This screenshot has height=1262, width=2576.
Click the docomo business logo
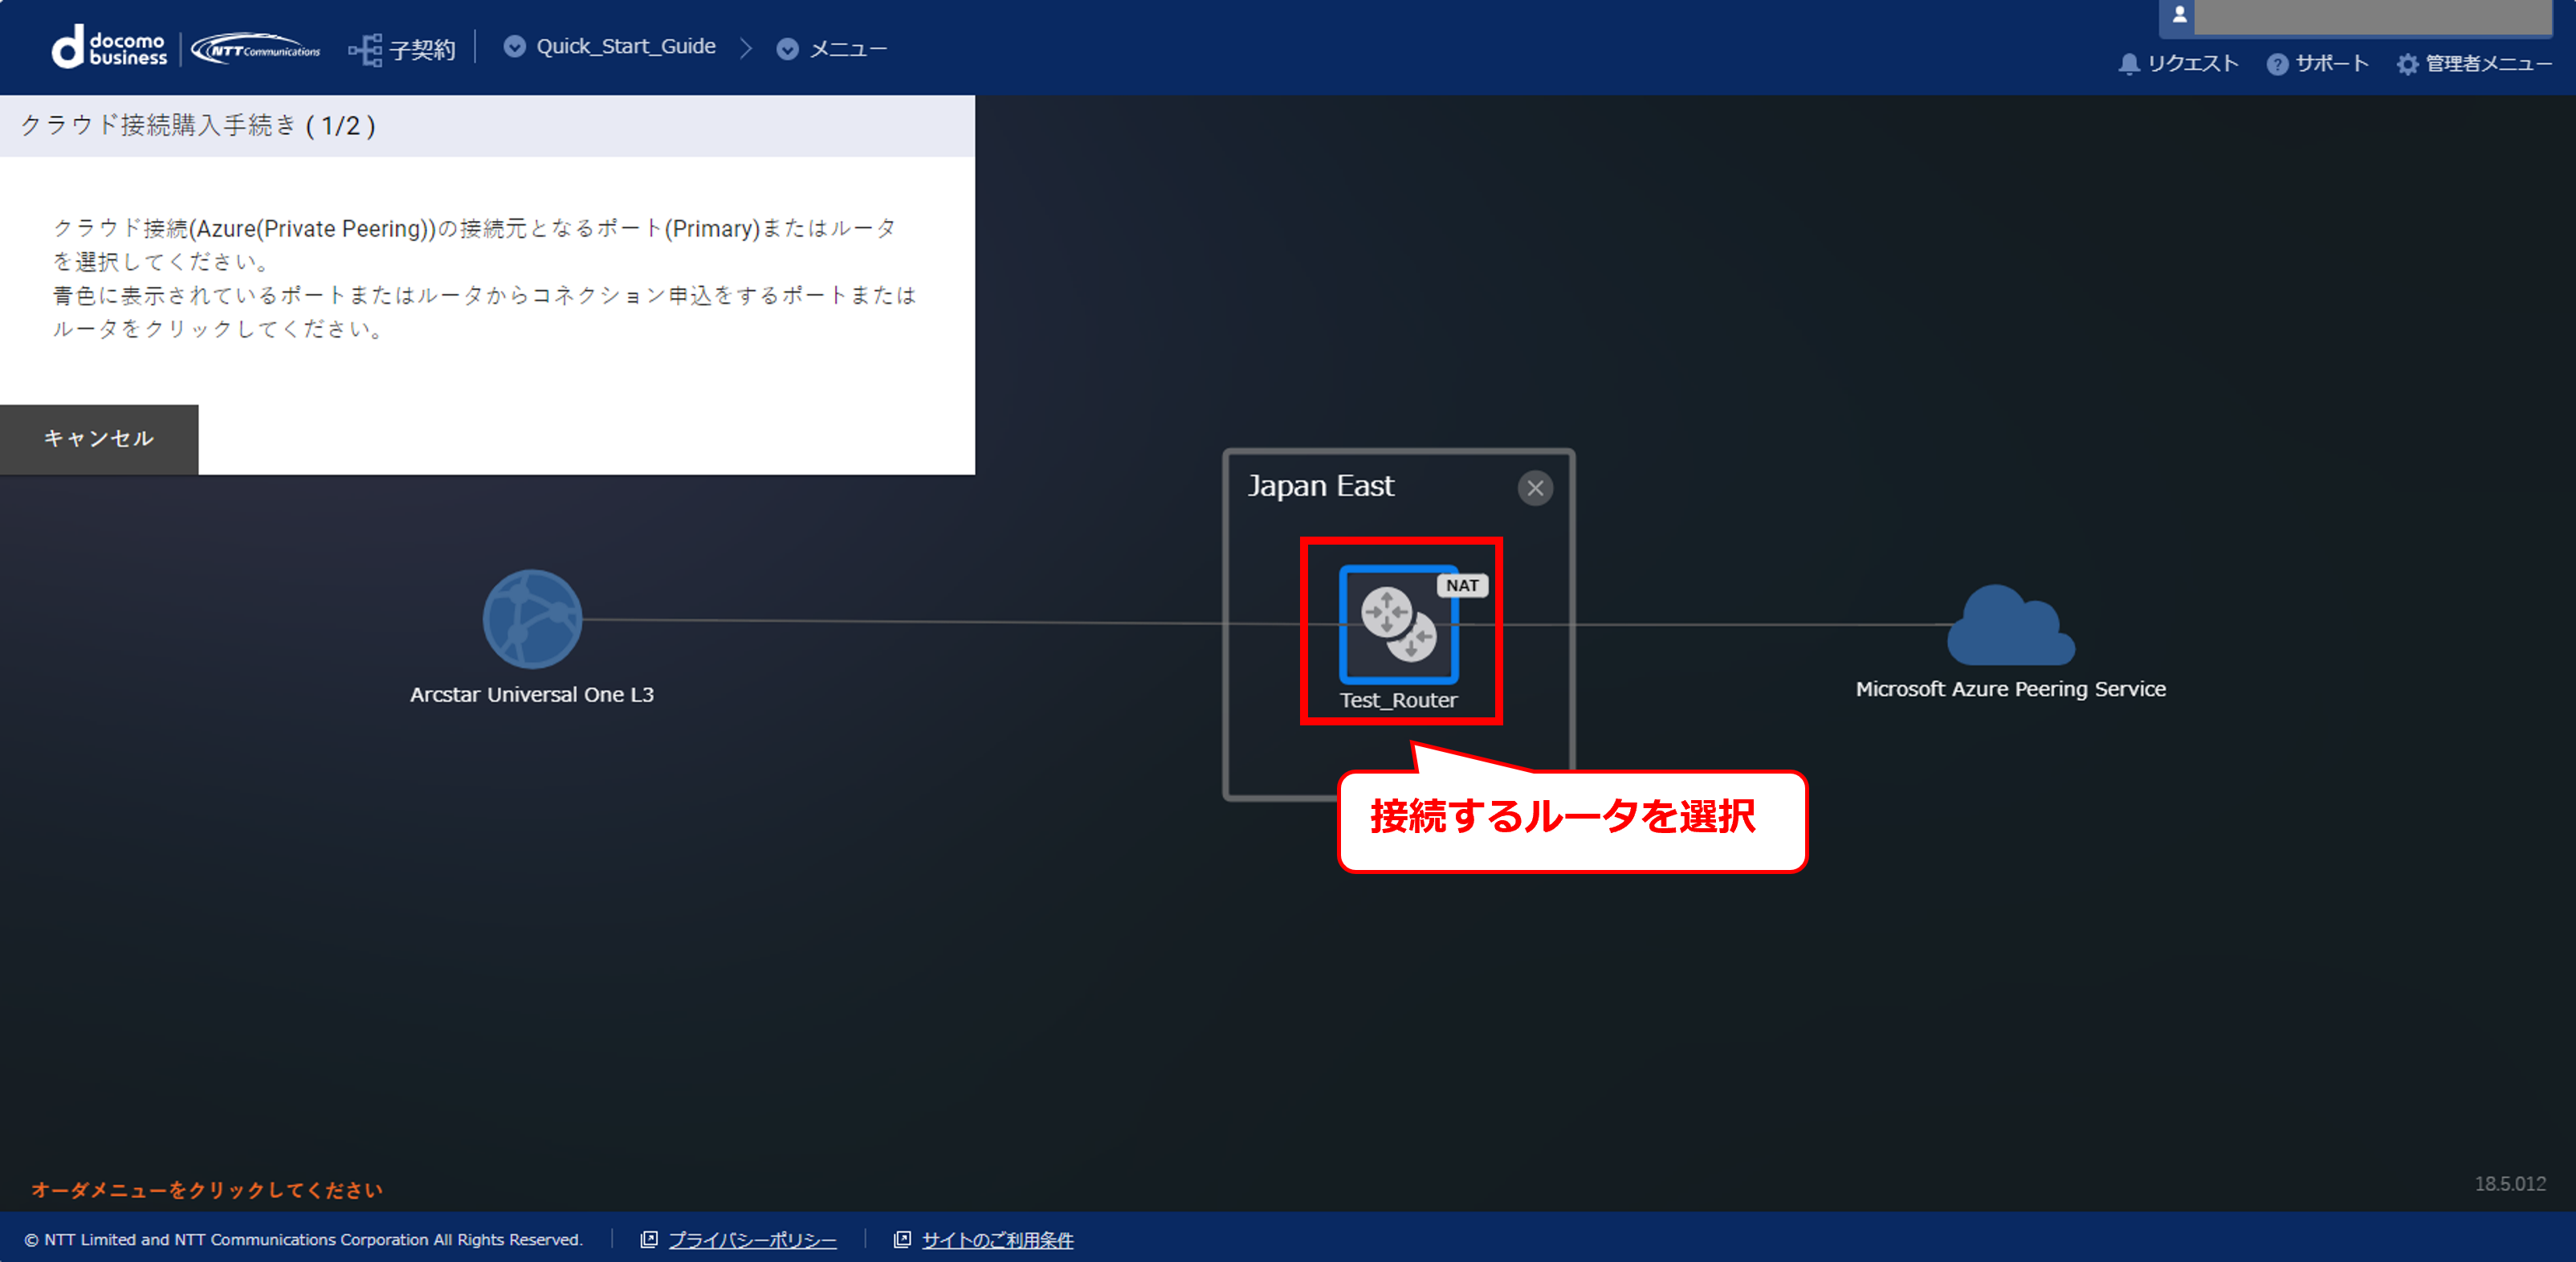point(110,48)
